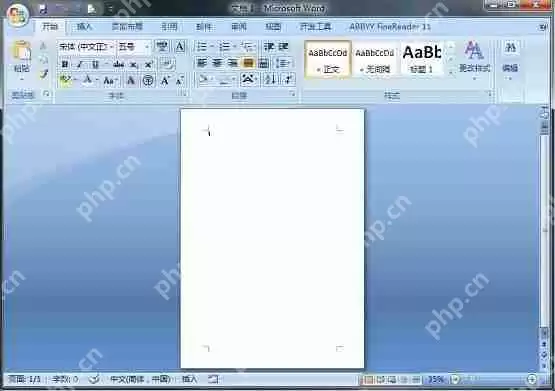Image resolution: width=555 pixels, height=391 pixels.
Task: Switch to the 引用 (References) tab
Action: [x=169, y=27]
